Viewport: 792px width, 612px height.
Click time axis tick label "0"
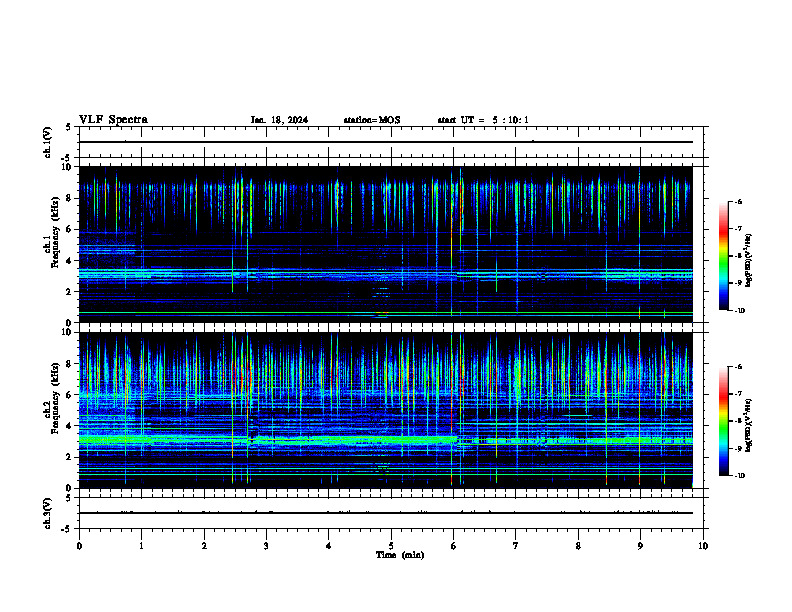point(79,546)
